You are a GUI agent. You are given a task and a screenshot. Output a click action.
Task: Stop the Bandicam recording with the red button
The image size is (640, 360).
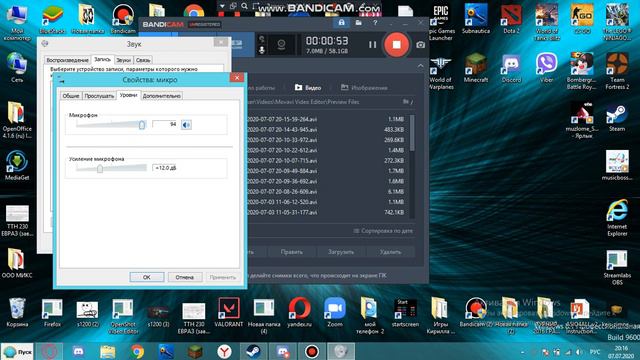click(x=396, y=44)
